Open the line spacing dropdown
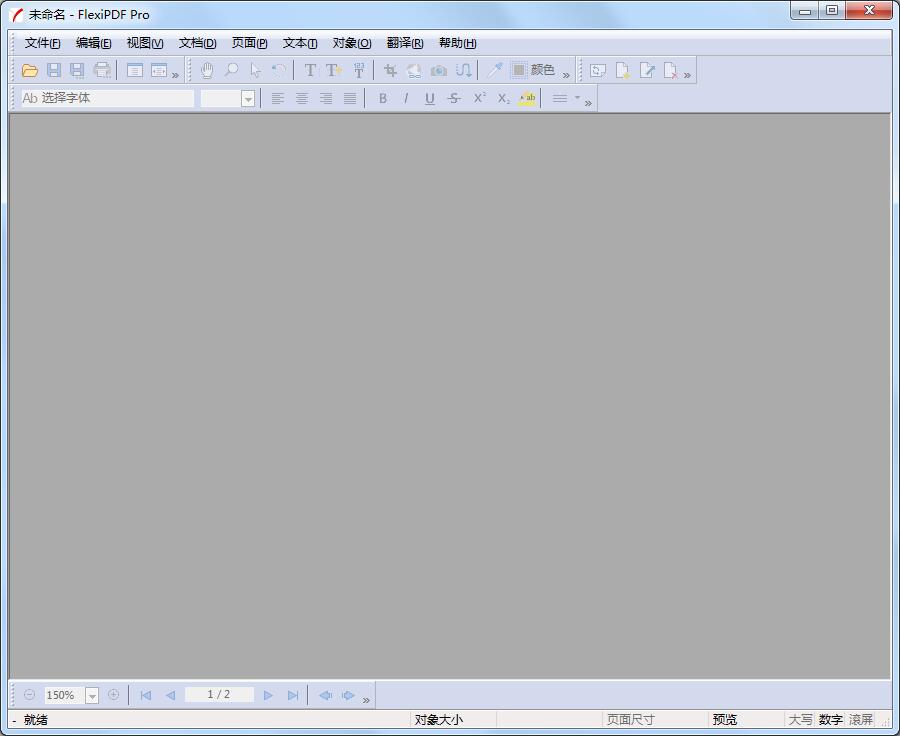The image size is (900, 736). pos(577,98)
